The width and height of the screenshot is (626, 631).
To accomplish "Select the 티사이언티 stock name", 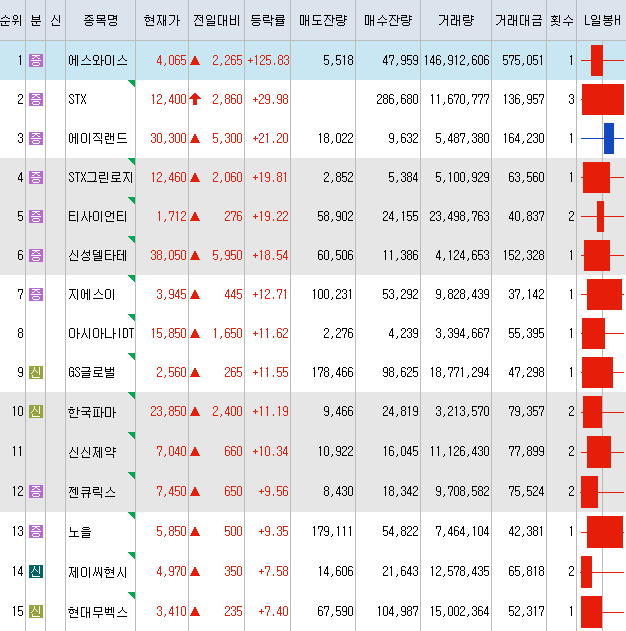I will [98, 217].
